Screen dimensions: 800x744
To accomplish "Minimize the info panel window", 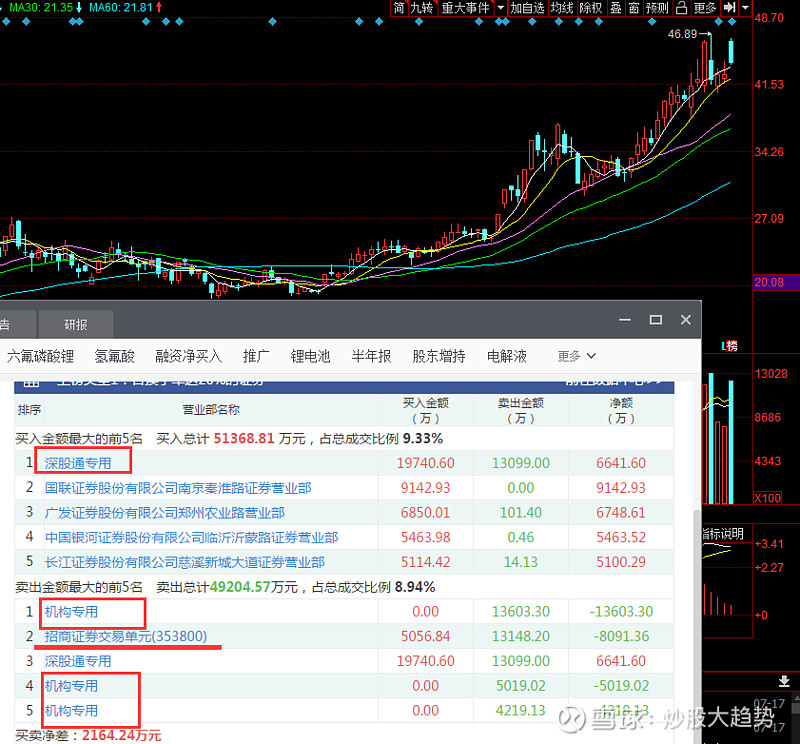I will pos(625,320).
